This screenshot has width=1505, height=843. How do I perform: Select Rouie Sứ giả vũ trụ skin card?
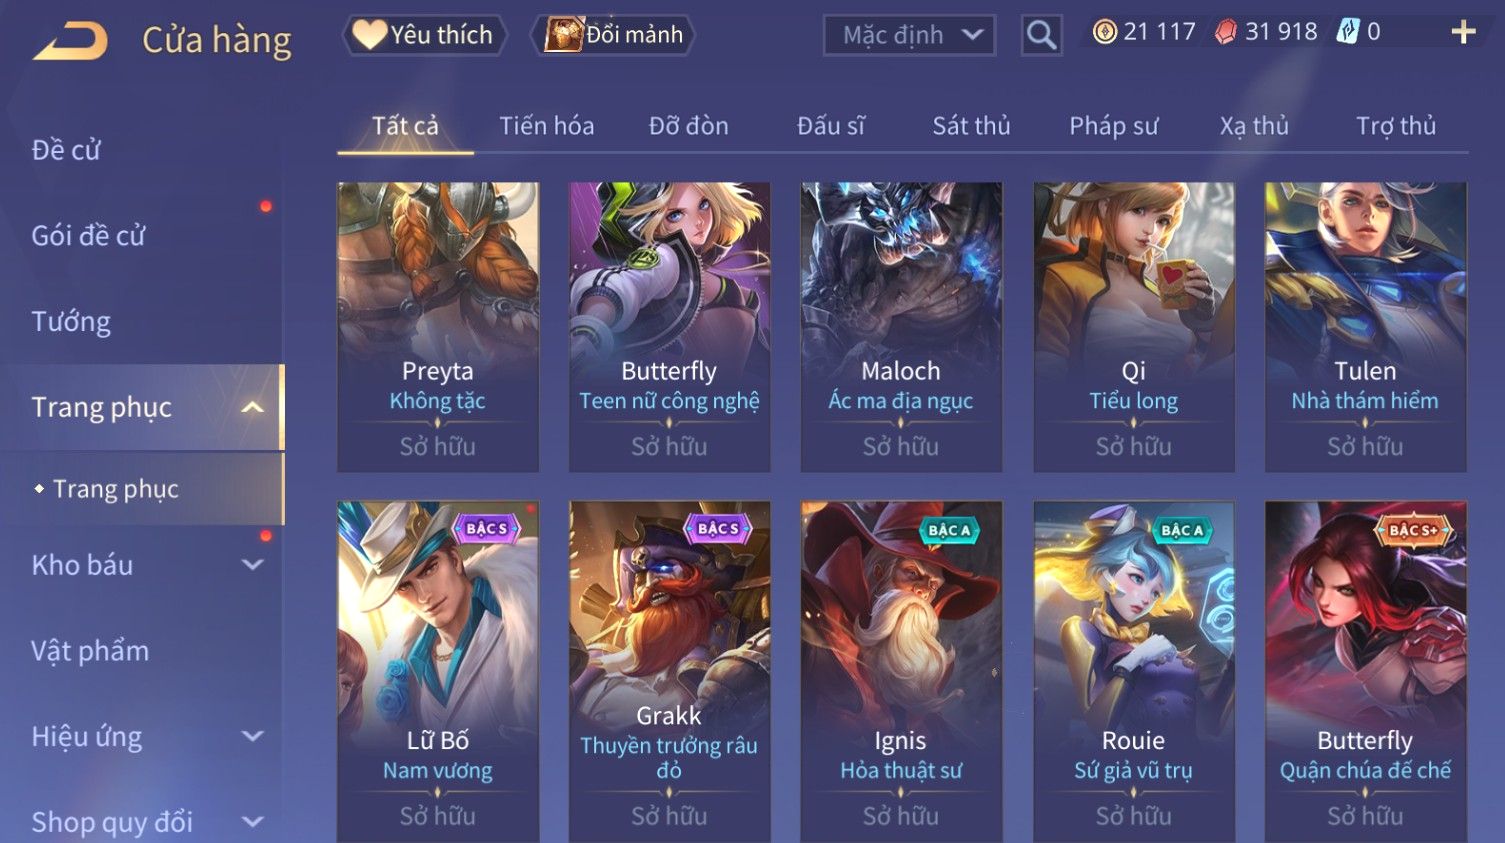[x=1133, y=672]
